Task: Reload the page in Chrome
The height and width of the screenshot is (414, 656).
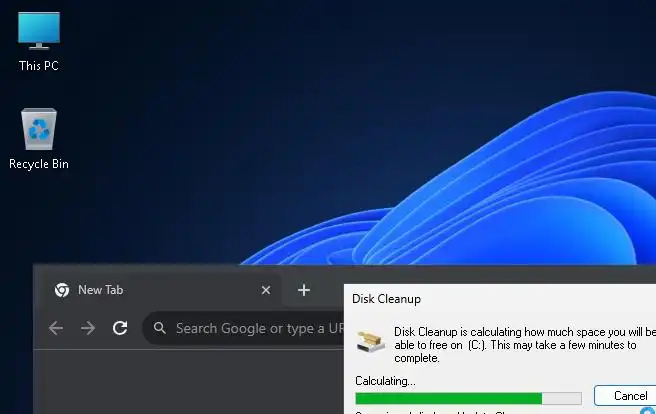Action: [x=120, y=328]
